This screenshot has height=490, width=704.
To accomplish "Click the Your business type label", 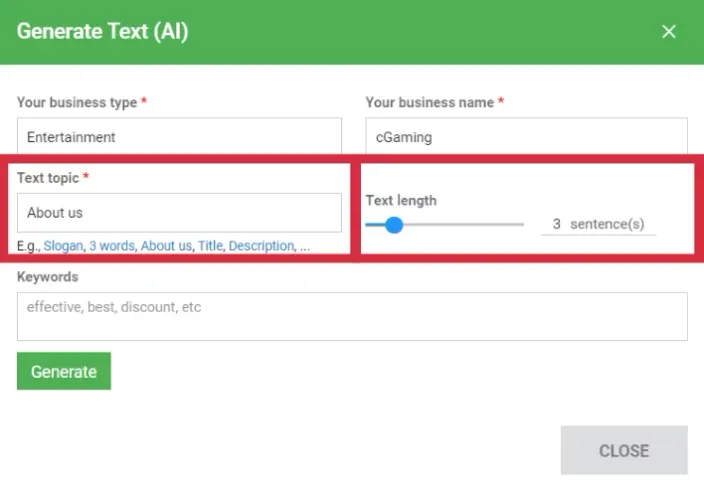I will (77, 102).
